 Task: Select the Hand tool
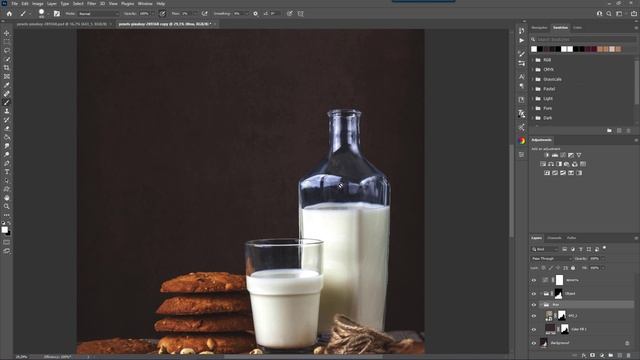coord(7,198)
